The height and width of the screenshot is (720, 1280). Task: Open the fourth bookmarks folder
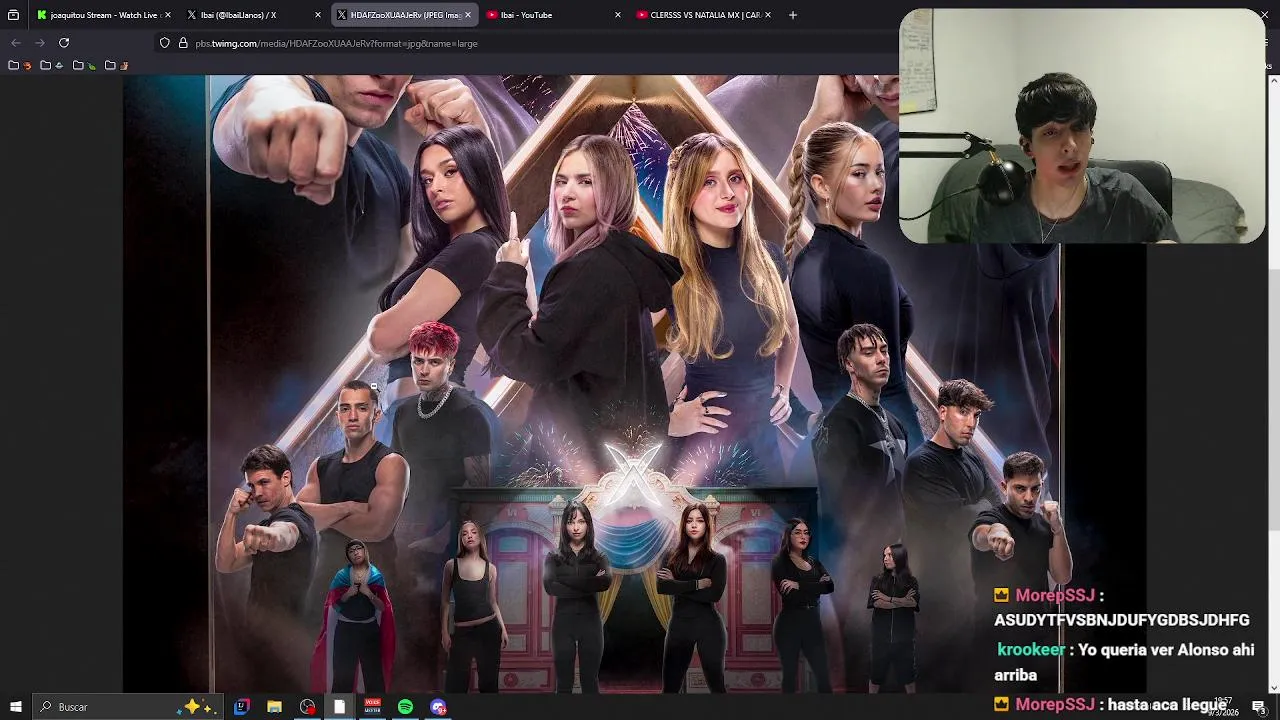[x=116, y=65]
